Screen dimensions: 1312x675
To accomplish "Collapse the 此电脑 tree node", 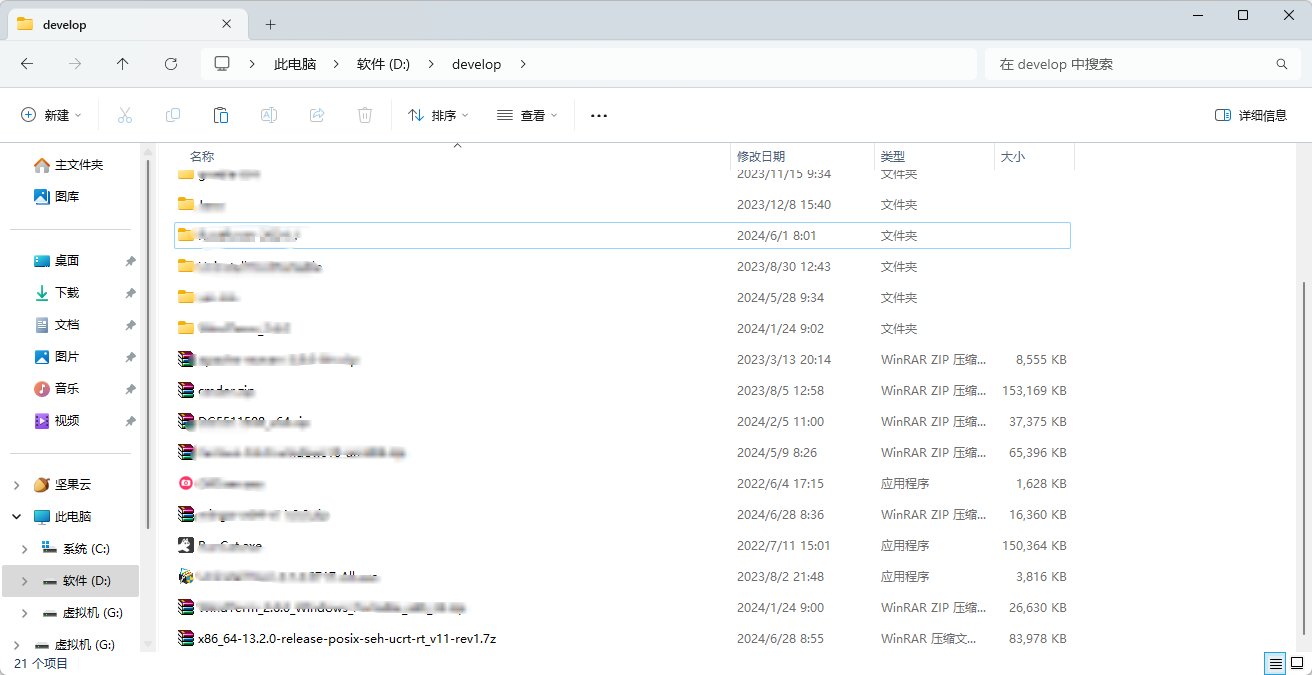I will pyautogui.click(x=16, y=517).
